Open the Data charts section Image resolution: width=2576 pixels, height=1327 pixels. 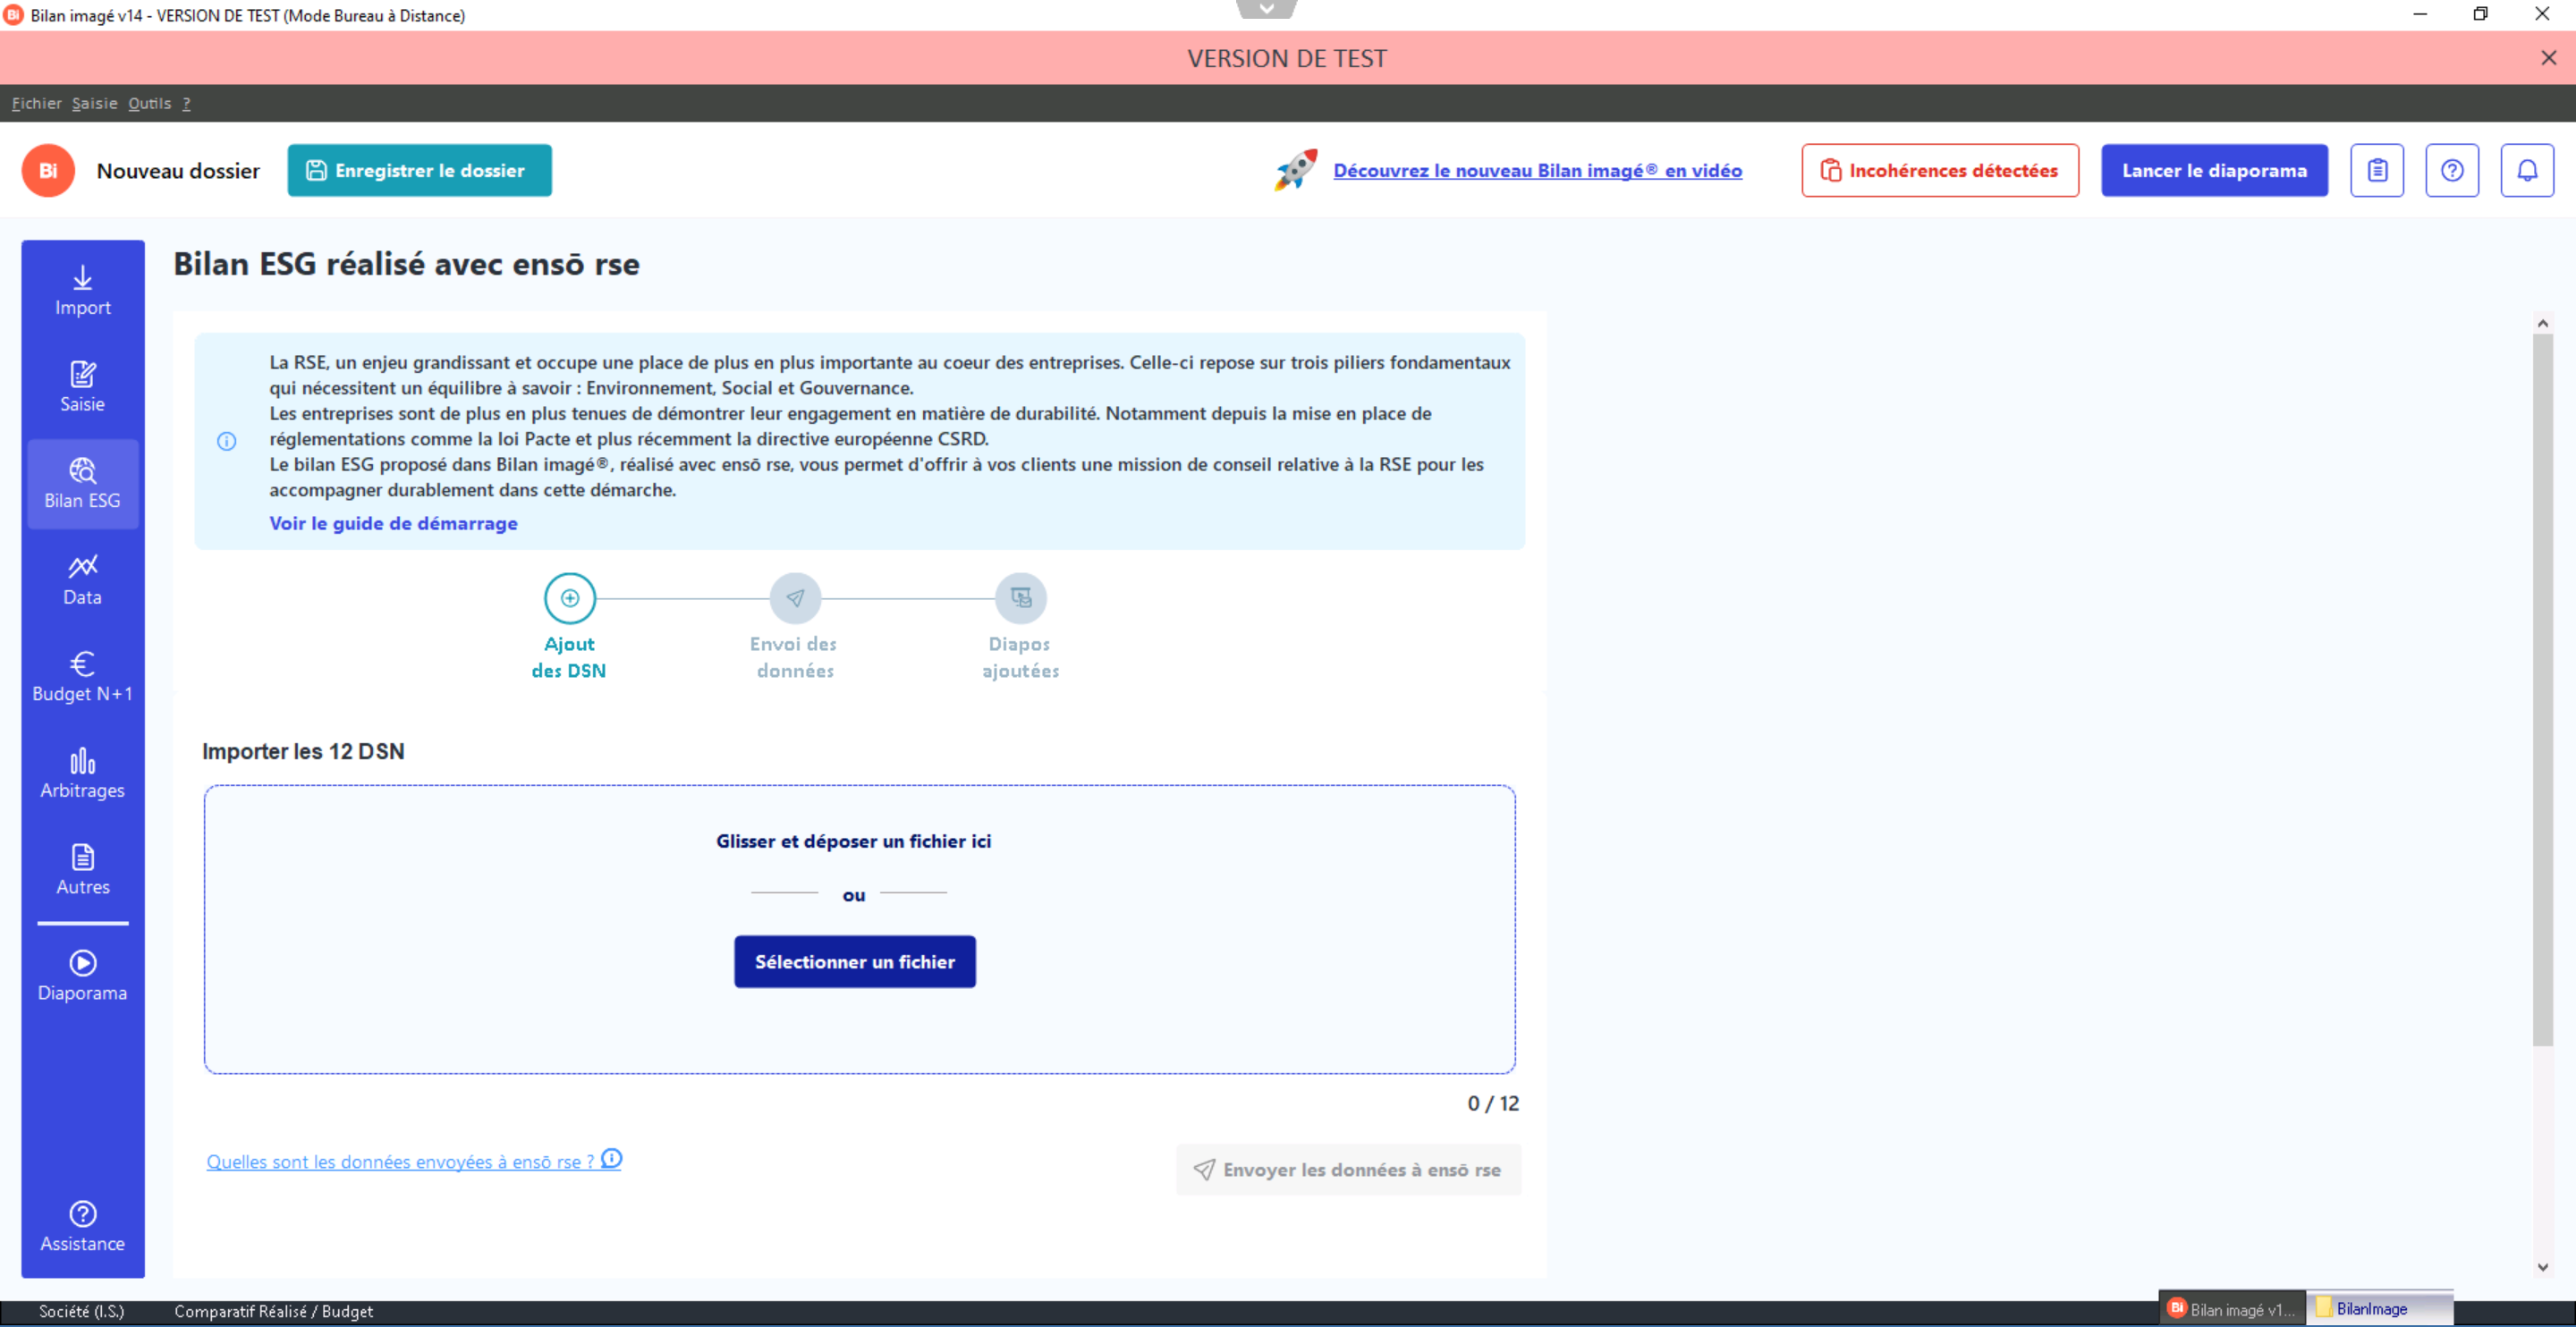83,580
